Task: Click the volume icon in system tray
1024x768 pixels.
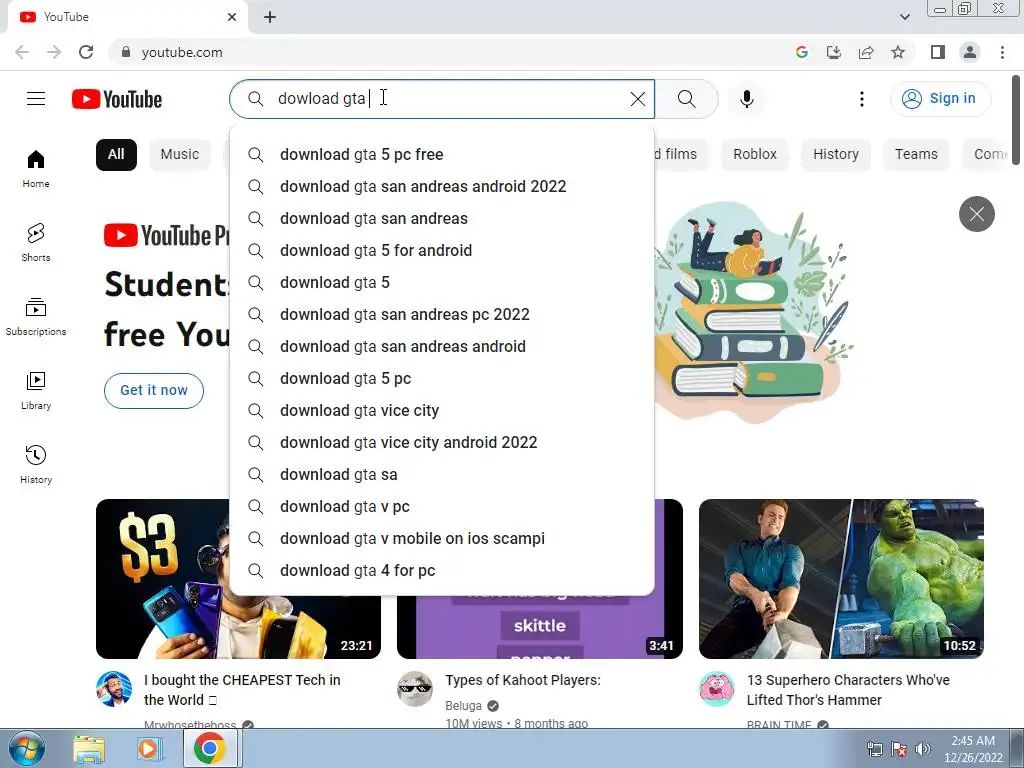Action: pos(923,749)
